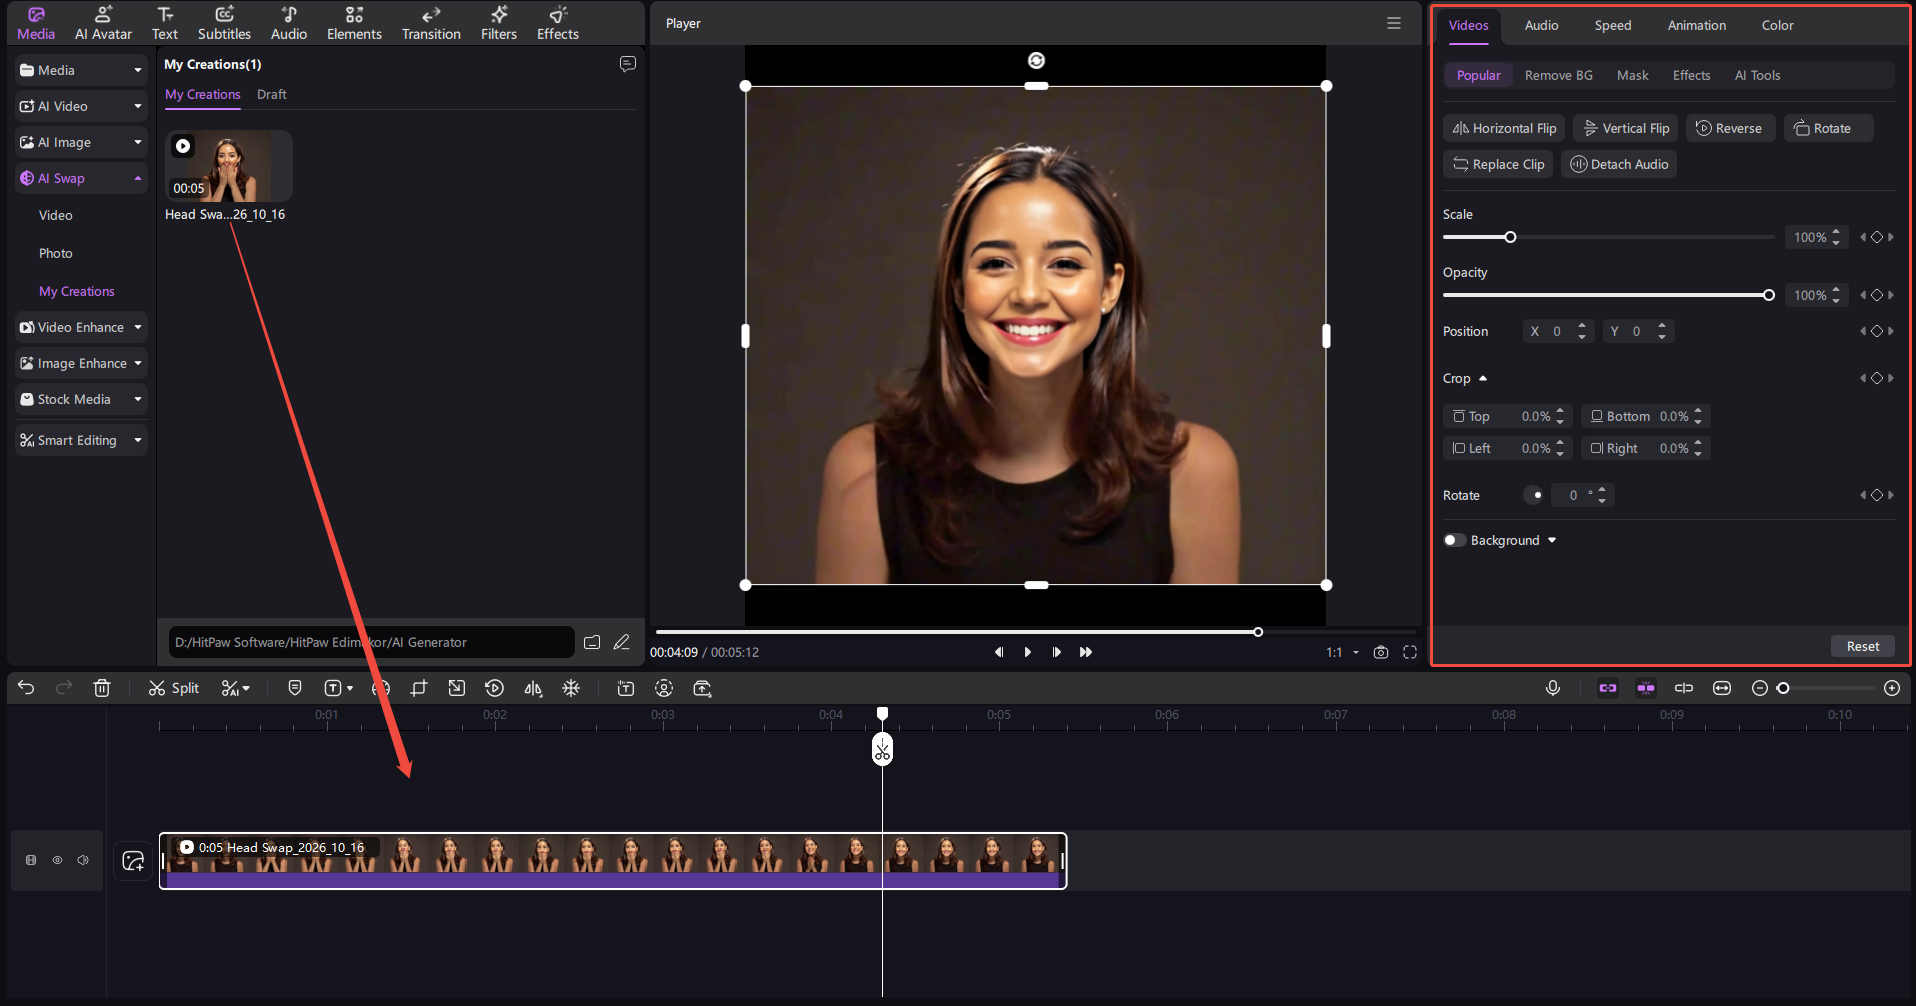Switch to the Animation tab
This screenshot has height=1006, width=1916.
pyautogui.click(x=1696, y=25)
